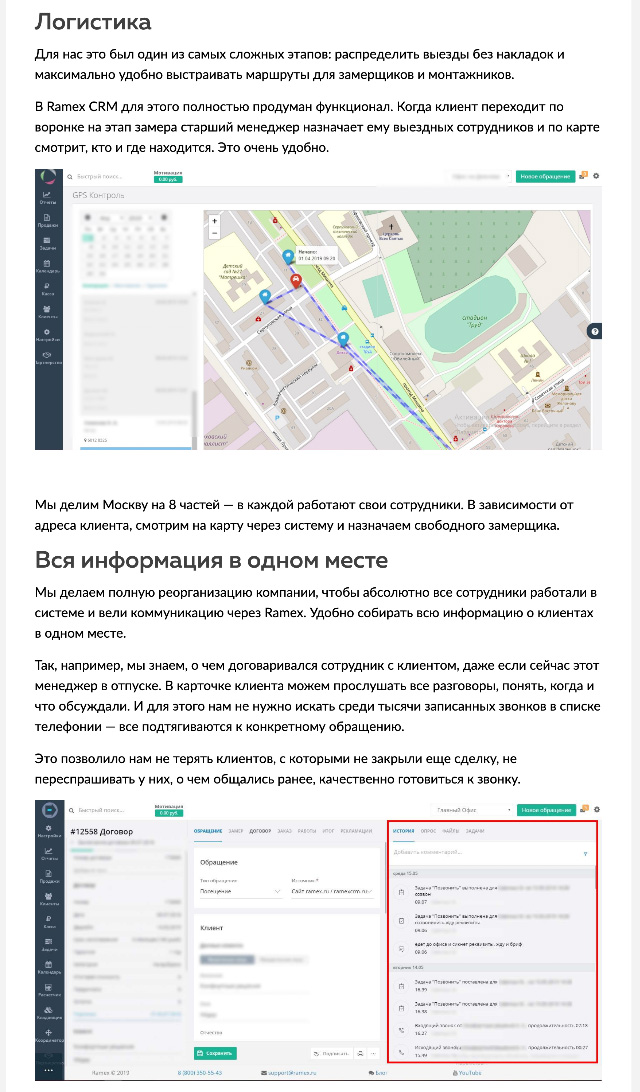Image resolution: width=640 pixels, height=1092 pixels.
Task: Switch to the ЗАМЕР tab
Action: pos(235,831)
